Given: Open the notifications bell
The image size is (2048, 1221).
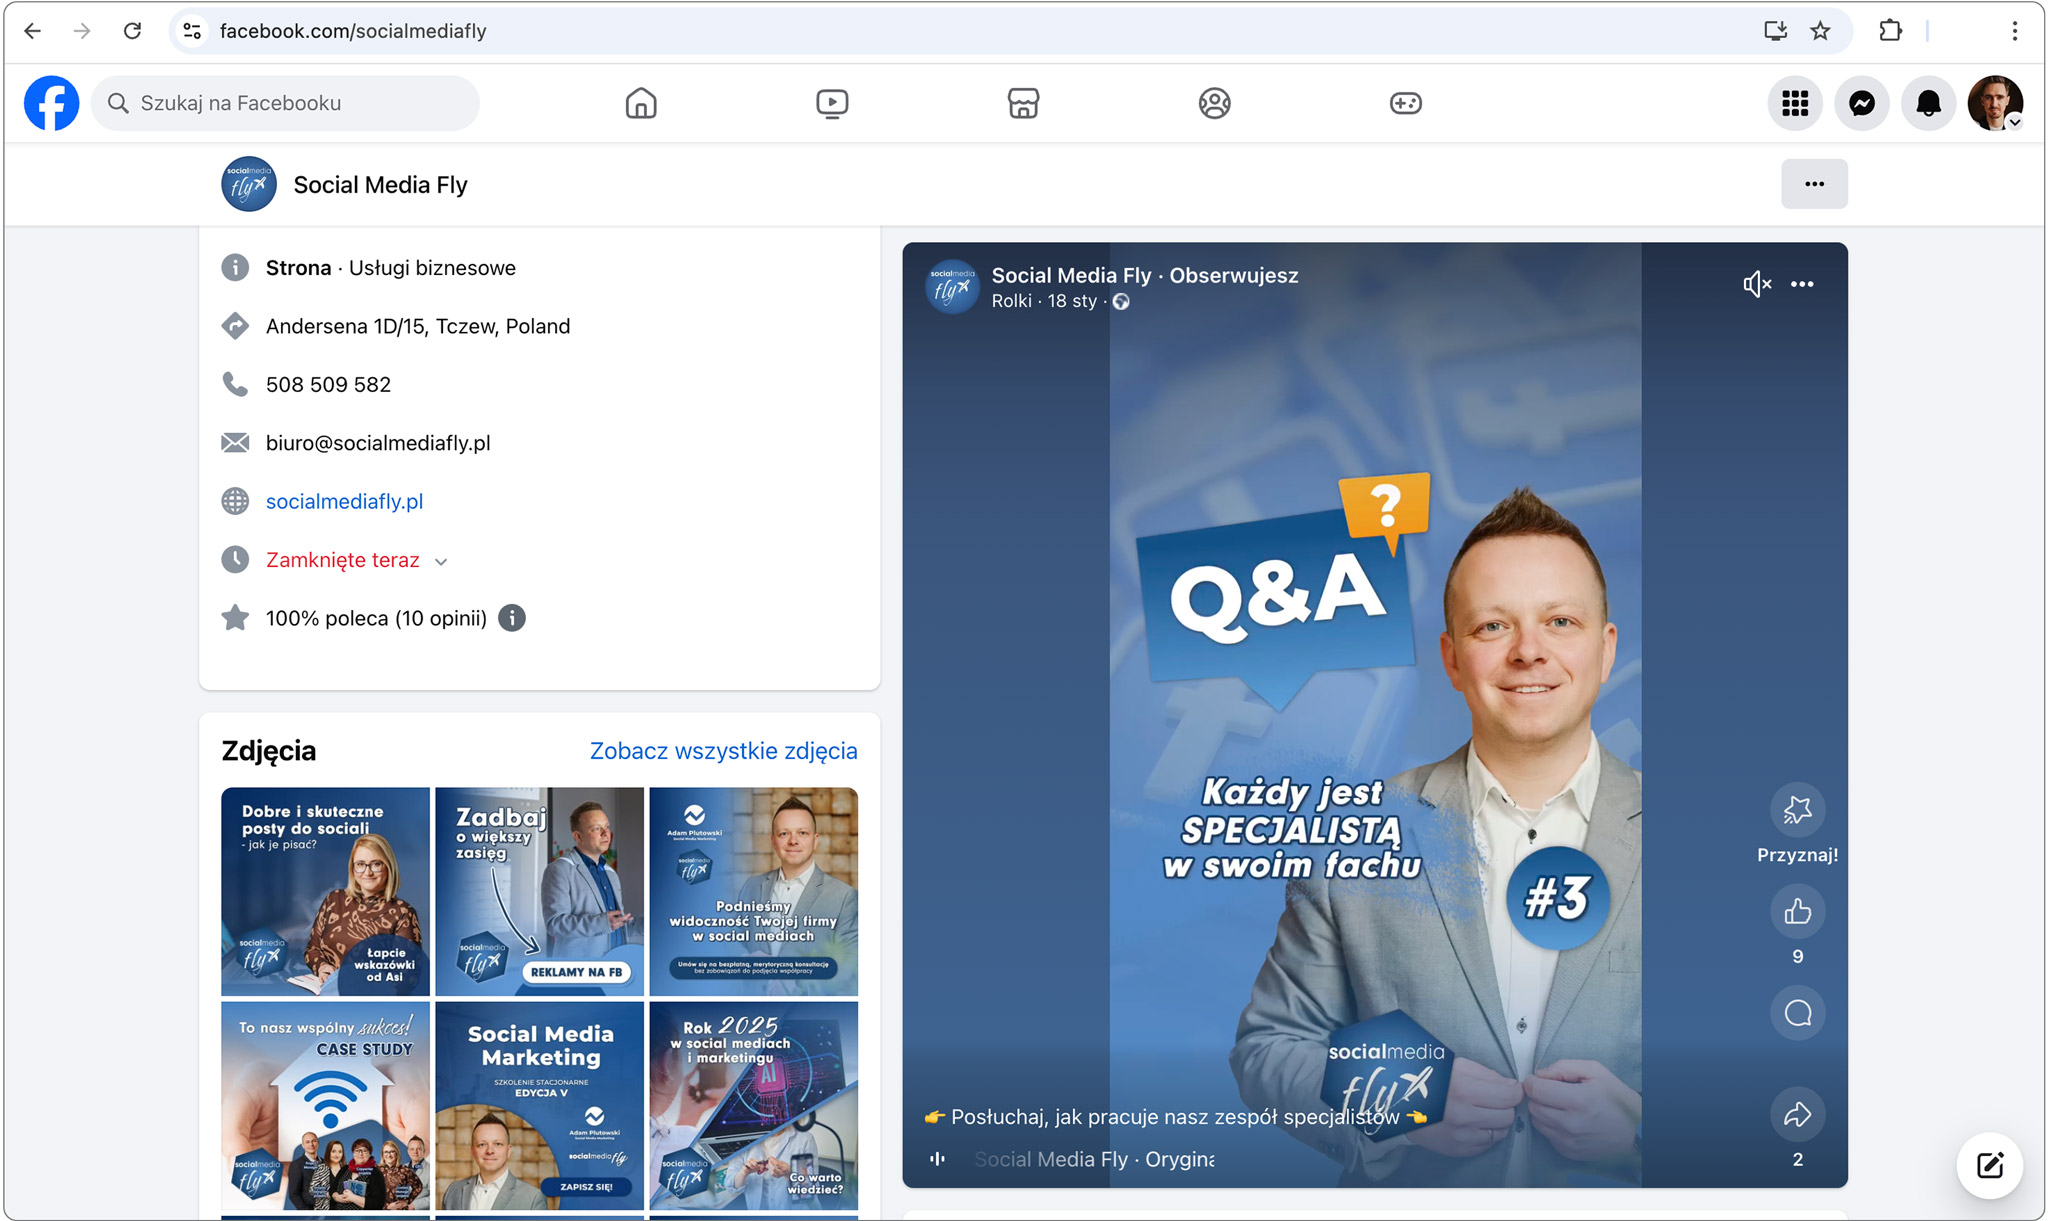Looking at the screenshot, I should [x=1928, y=103].
